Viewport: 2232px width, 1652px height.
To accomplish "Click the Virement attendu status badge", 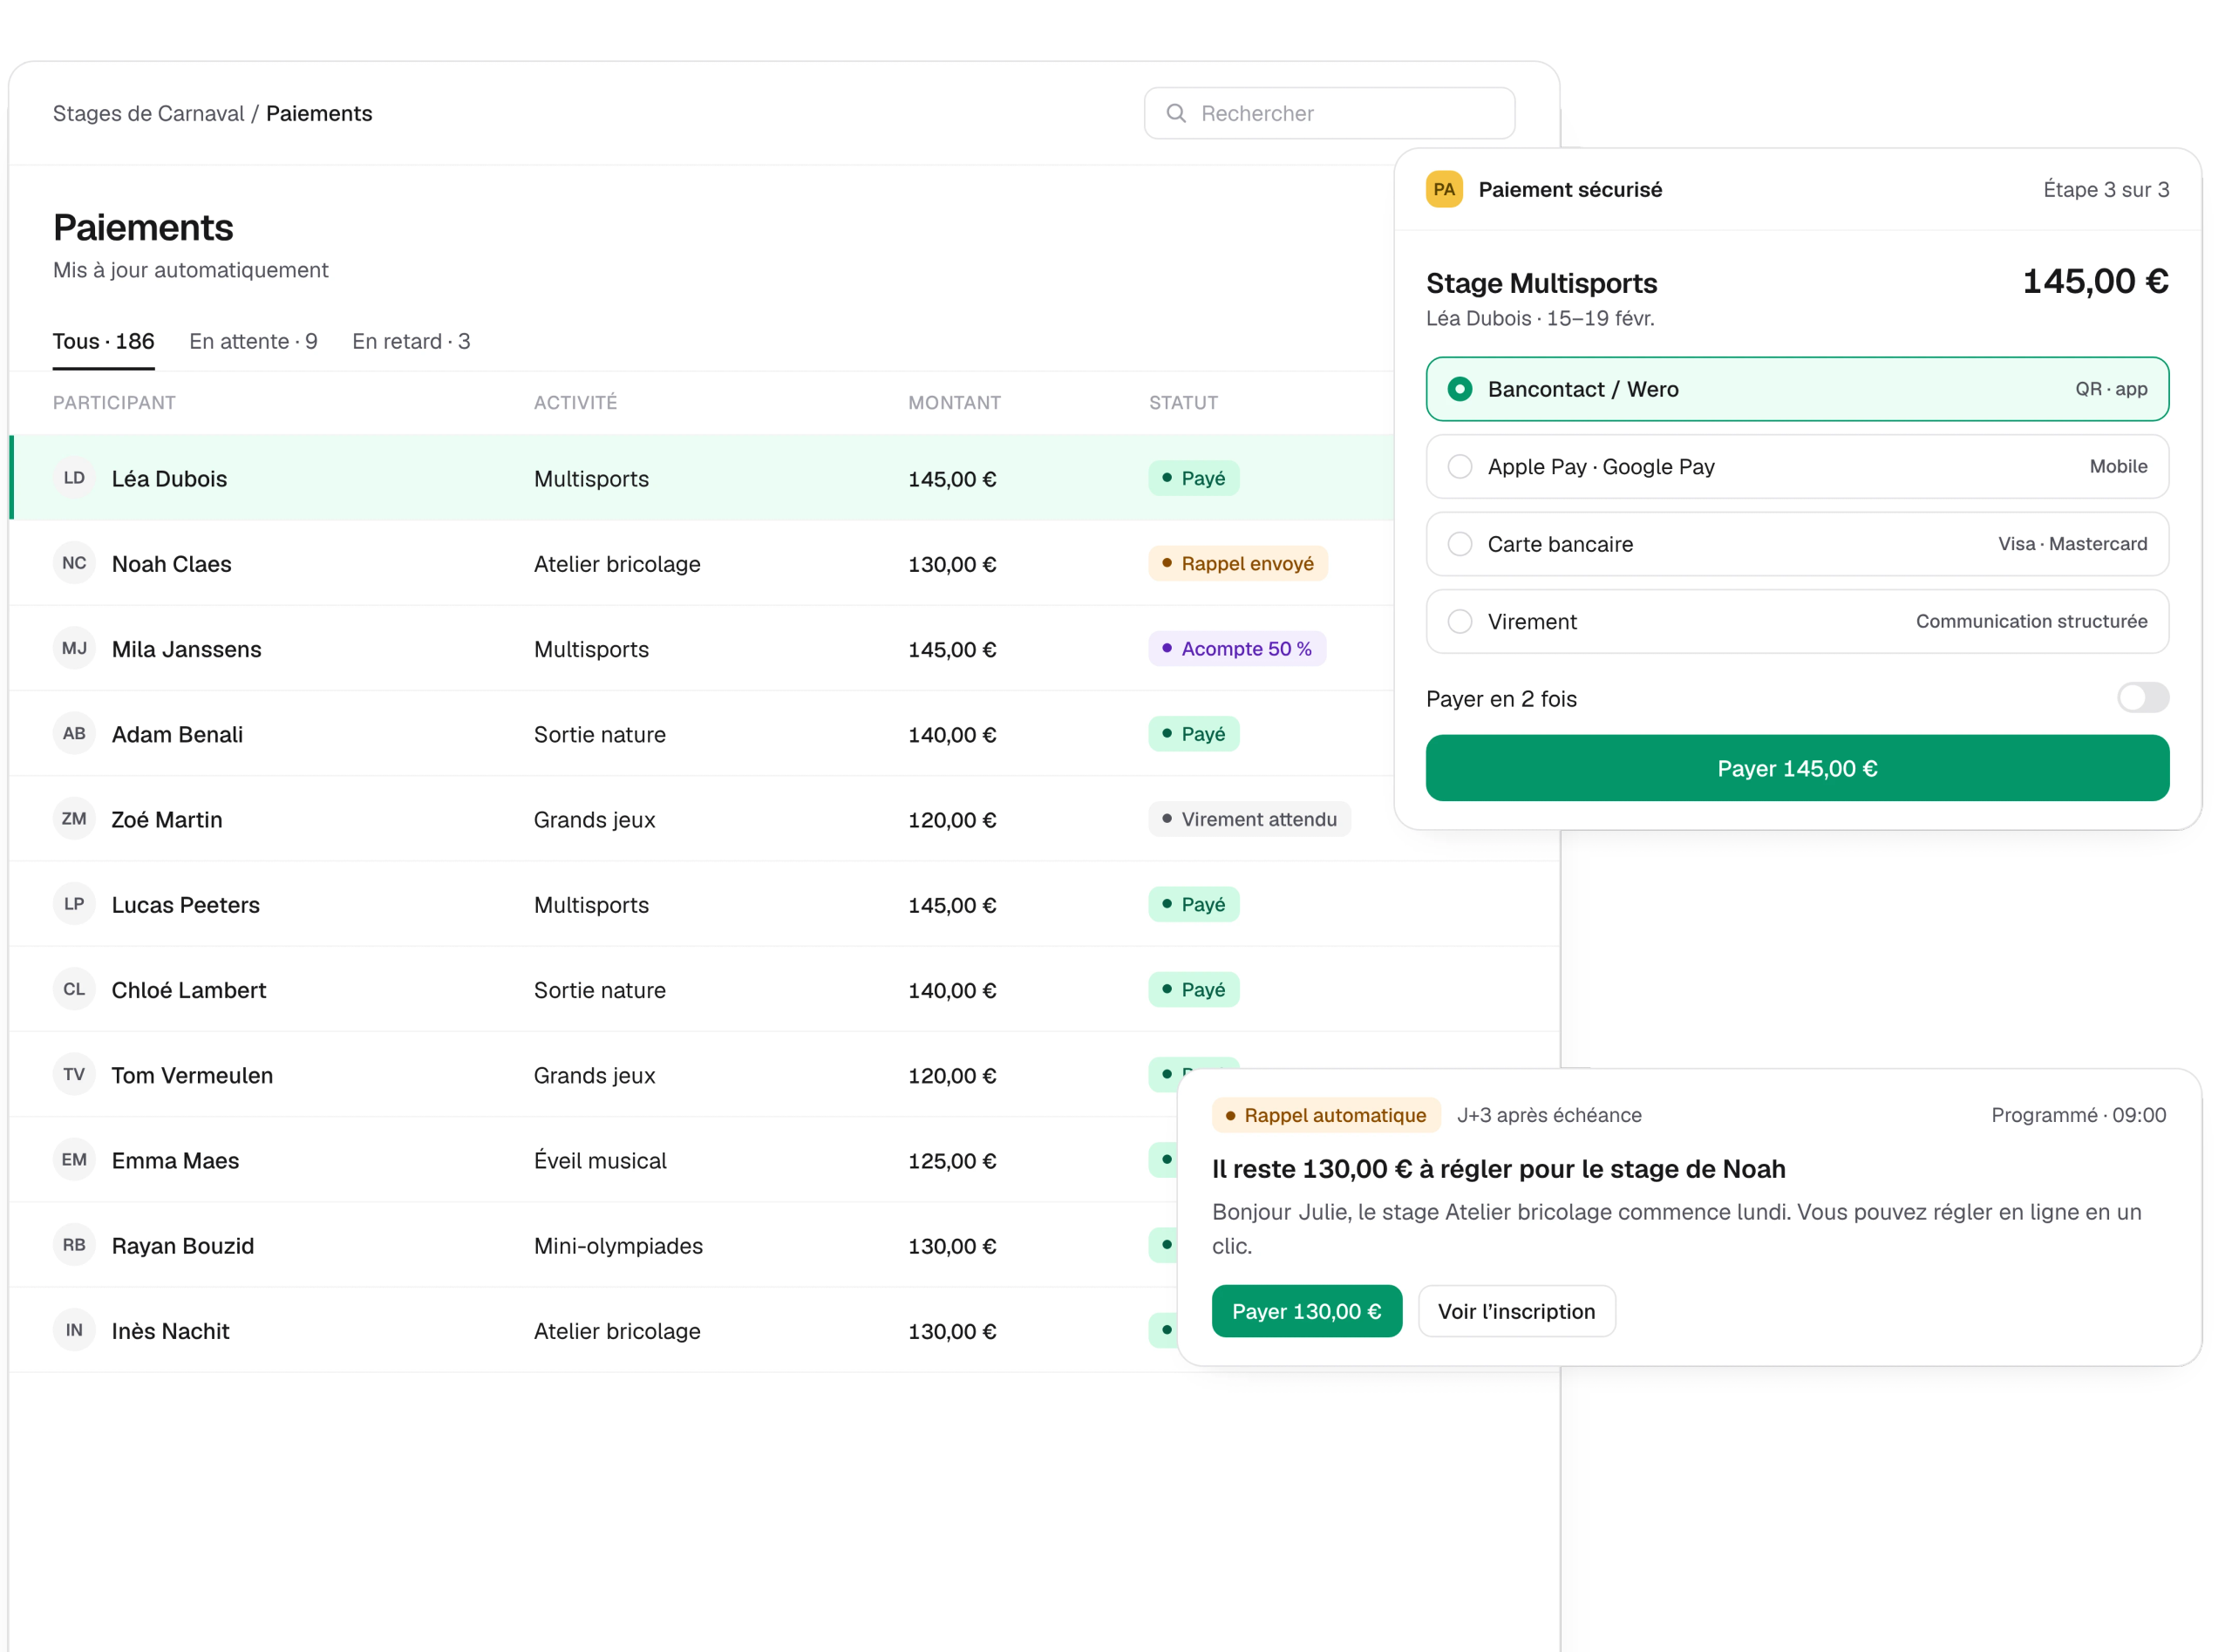I will 1249,819.
